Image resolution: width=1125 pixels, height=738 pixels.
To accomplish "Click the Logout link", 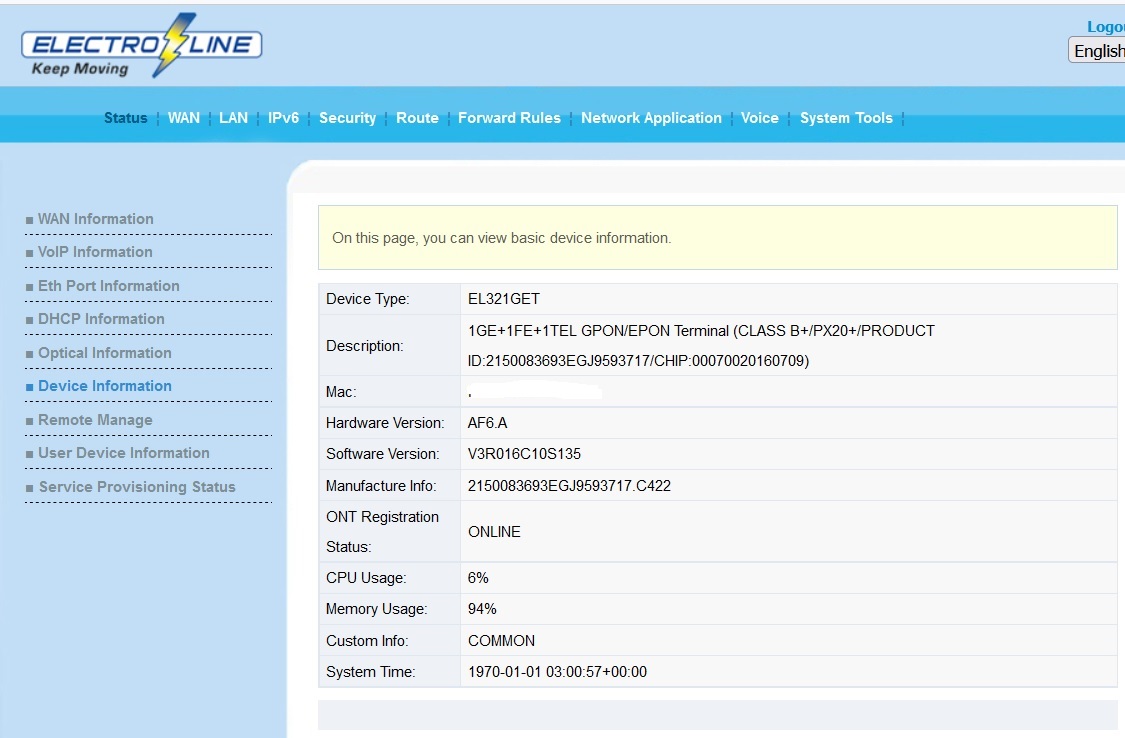I will [1106, 27].
